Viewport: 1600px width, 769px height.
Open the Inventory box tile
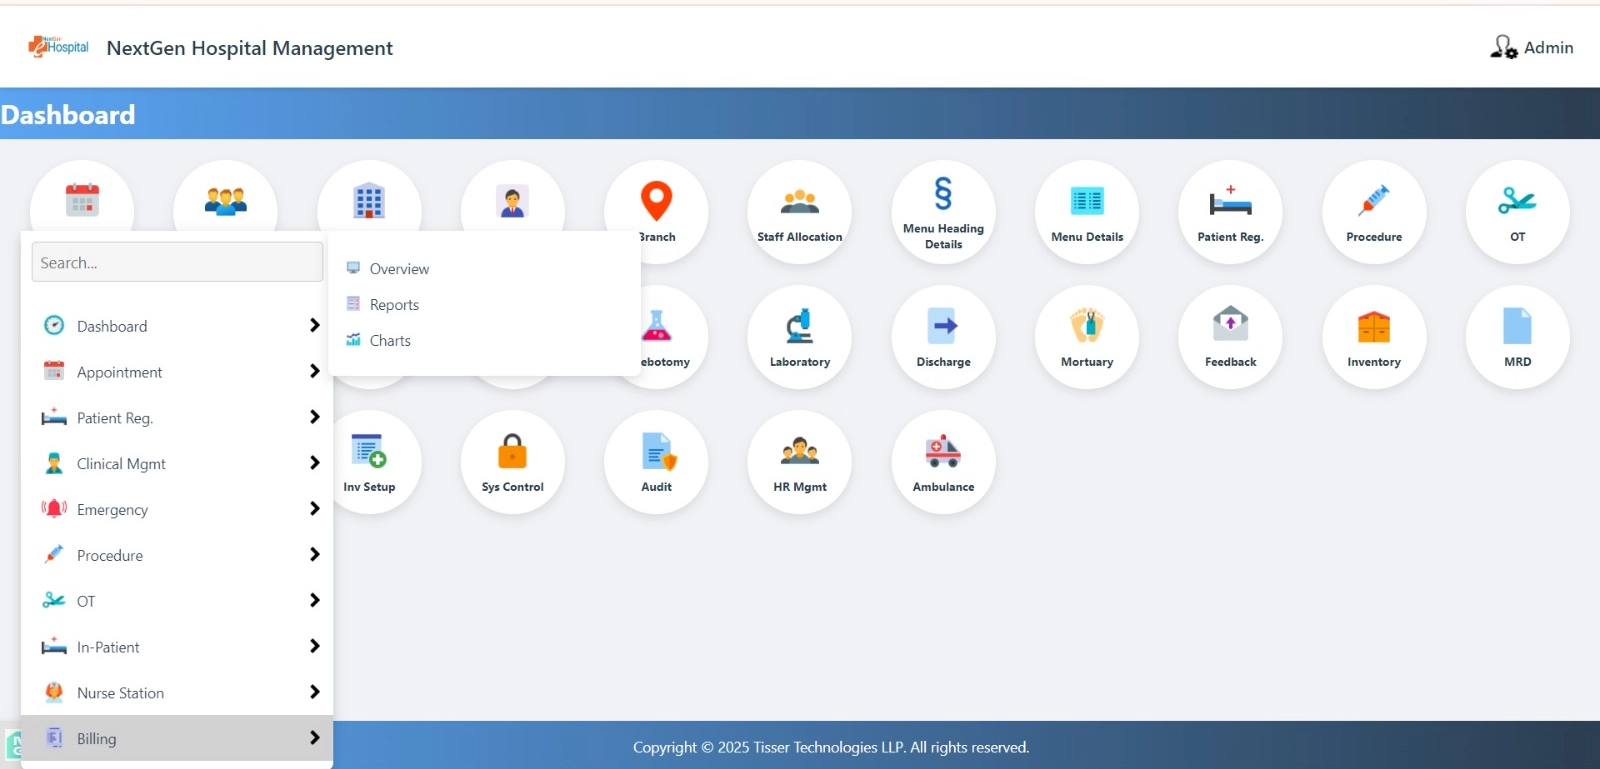click(x=1374, y=337)
